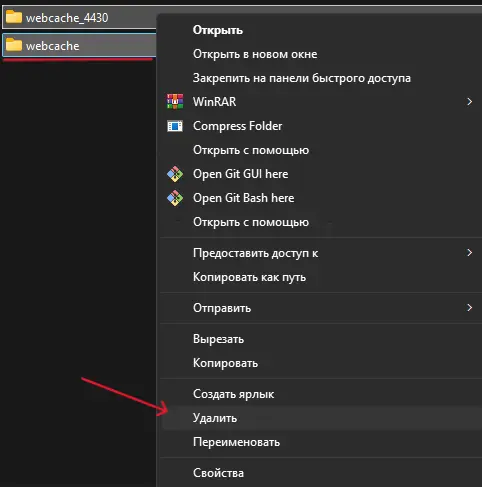Viewport: 482px width, 487px height.
Task: Click the Git GUI icon
Action: coord(175,174)
